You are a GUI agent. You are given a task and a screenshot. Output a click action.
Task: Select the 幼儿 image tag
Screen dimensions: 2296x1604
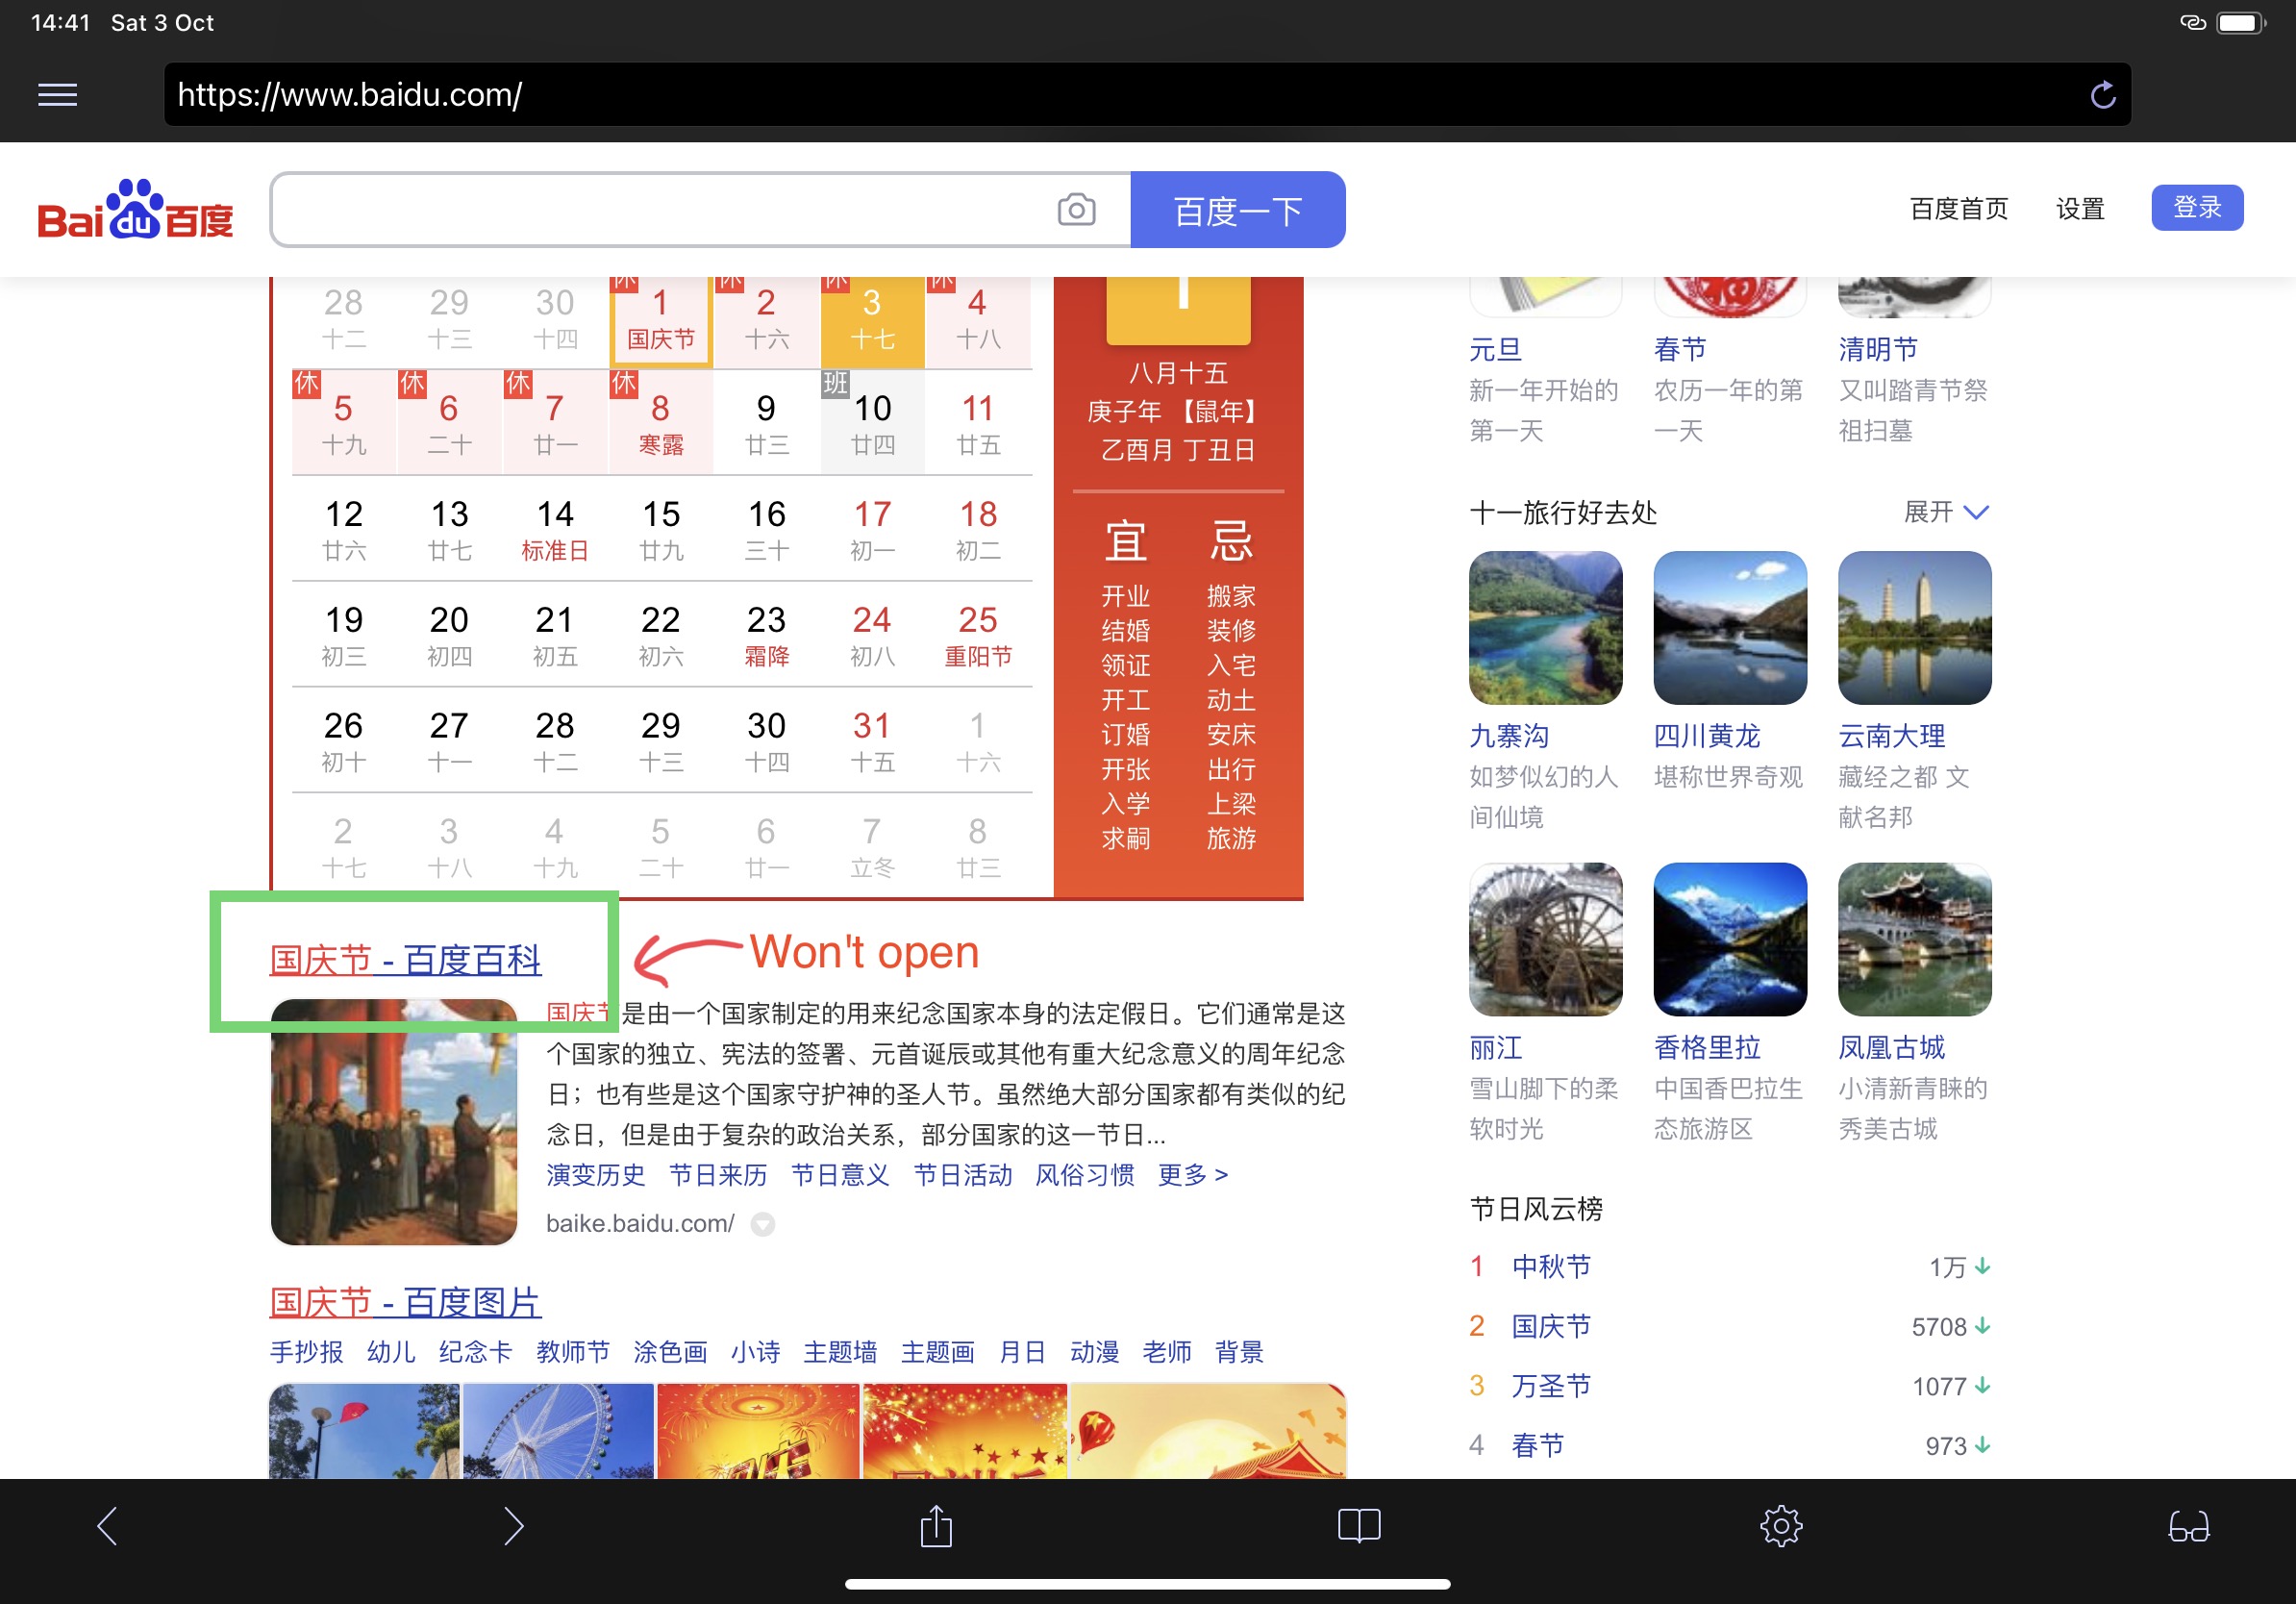coord(391,1352)
